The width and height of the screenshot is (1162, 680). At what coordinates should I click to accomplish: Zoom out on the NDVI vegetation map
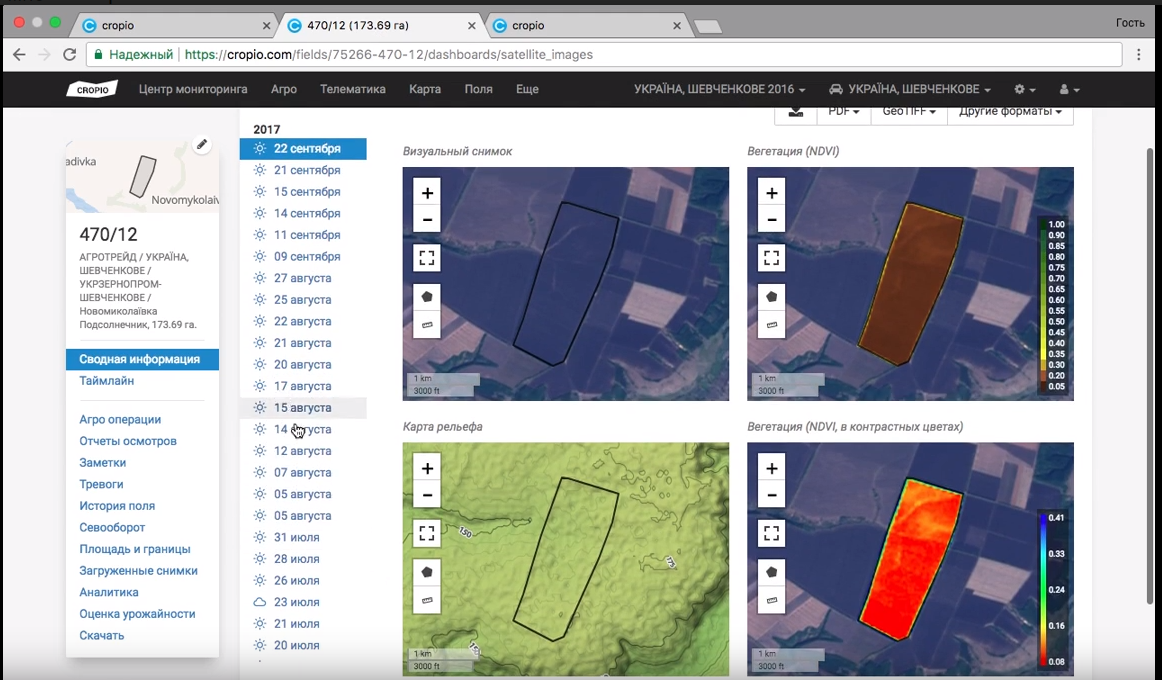[771, 220]
